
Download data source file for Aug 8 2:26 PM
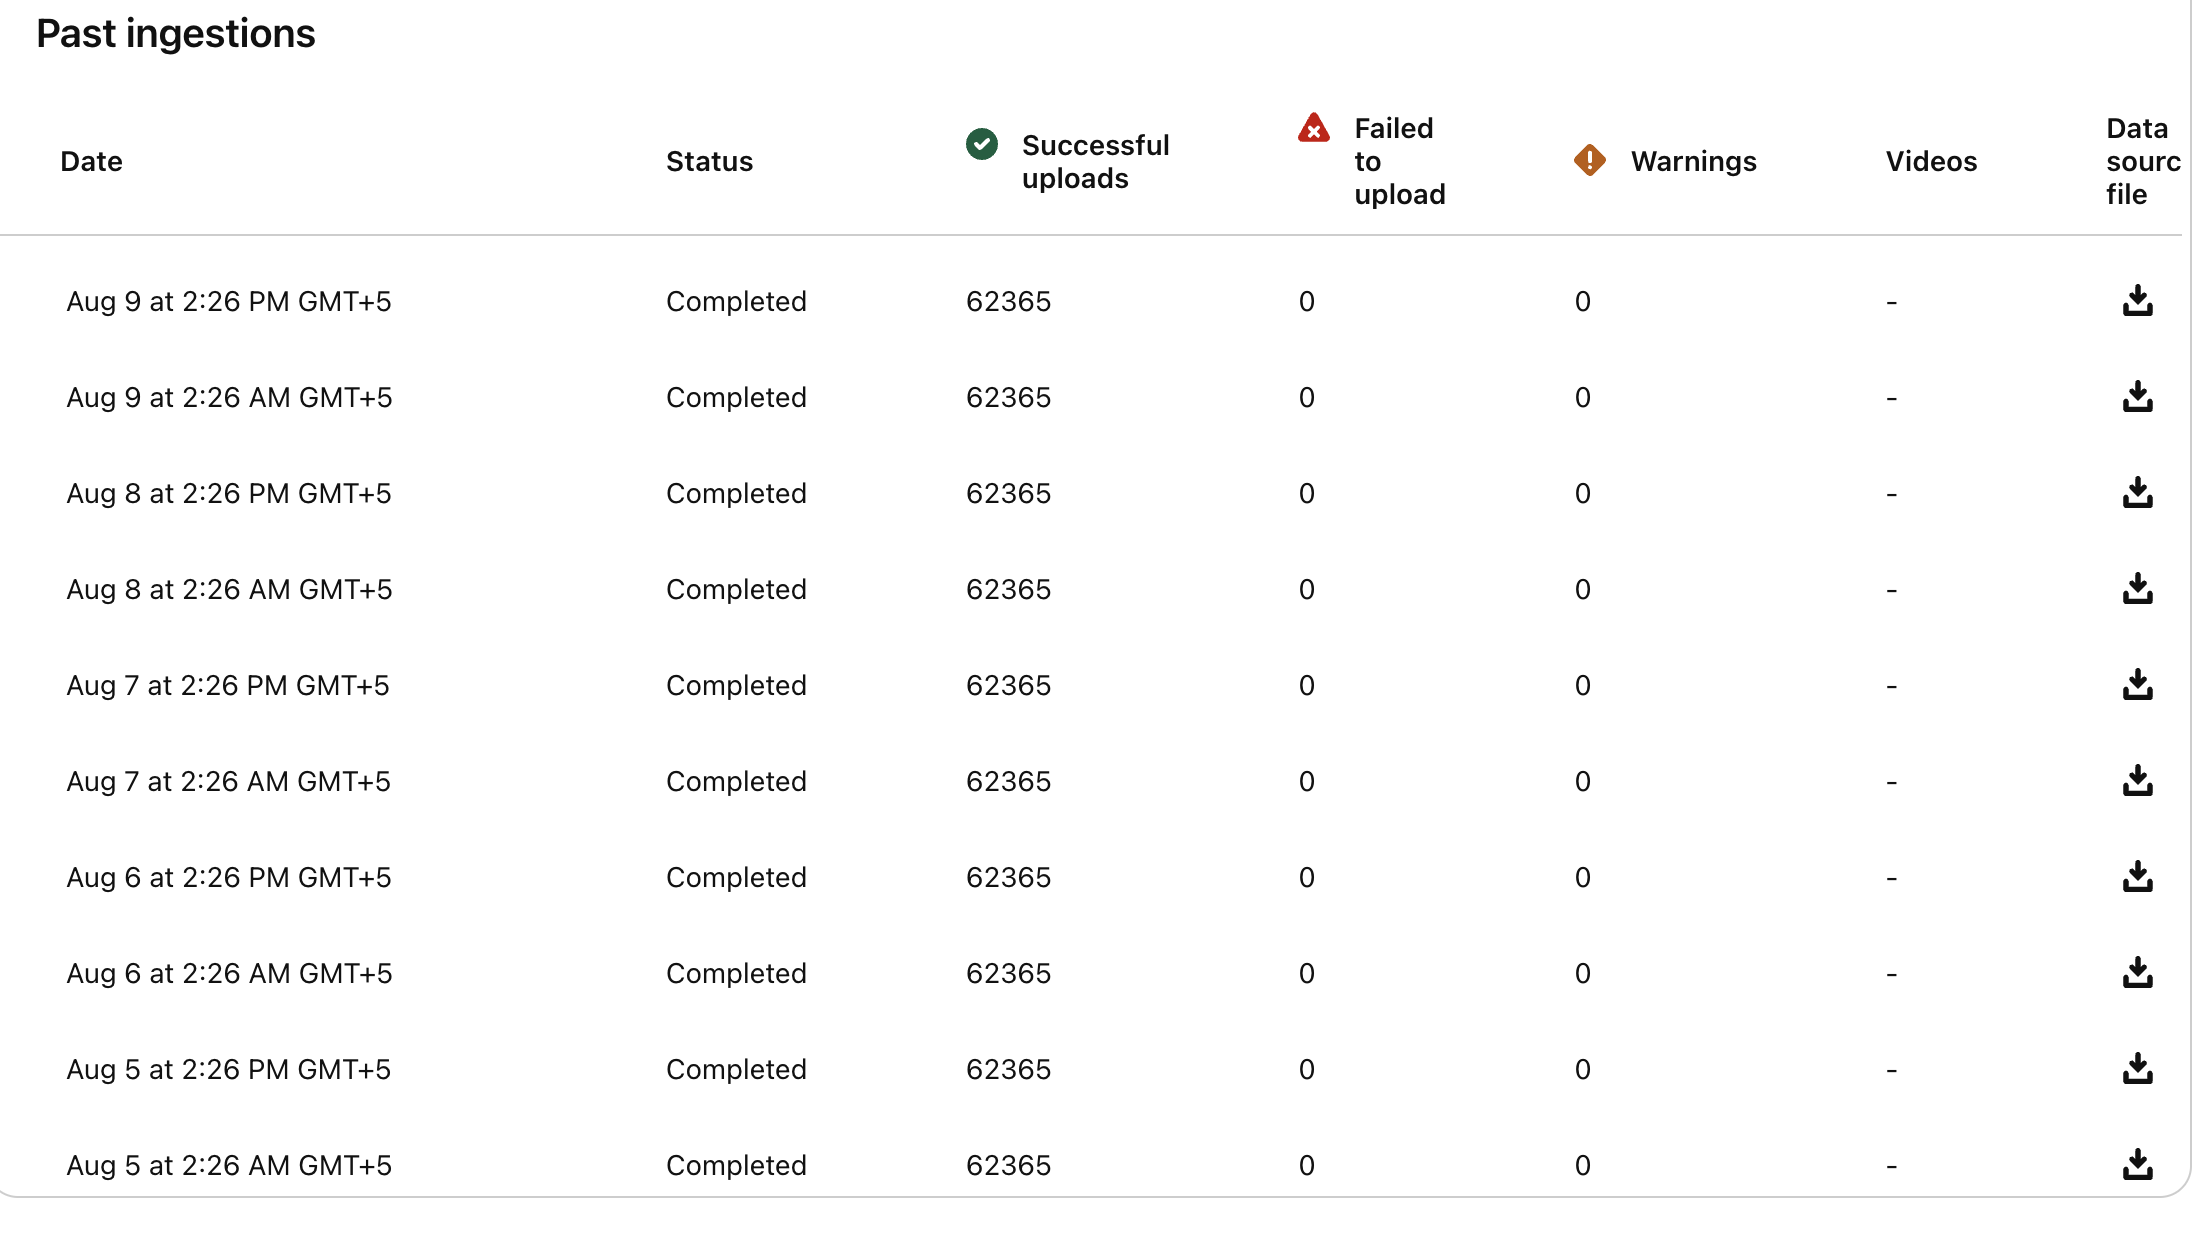click(2137, 493)
